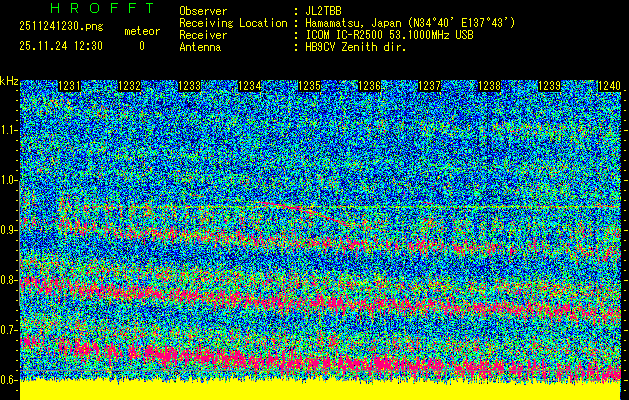
Task: Click the observer callsign JL2TBB
Action: 326,10
